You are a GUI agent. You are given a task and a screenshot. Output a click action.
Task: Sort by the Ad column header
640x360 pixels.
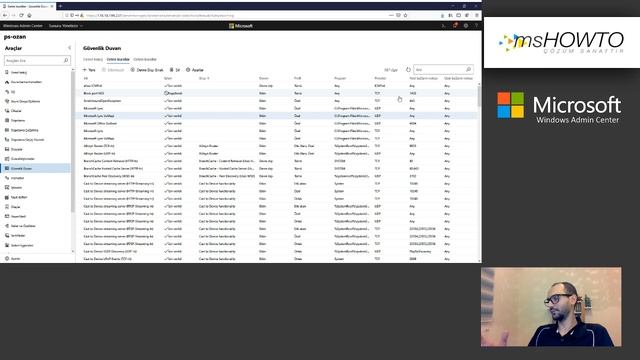pos(86,78)
